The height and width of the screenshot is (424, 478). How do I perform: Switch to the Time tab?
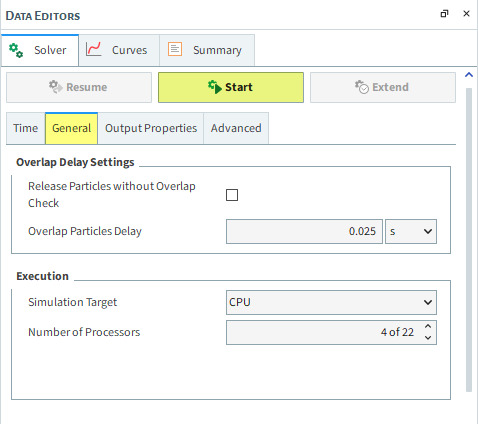(26, 128)
